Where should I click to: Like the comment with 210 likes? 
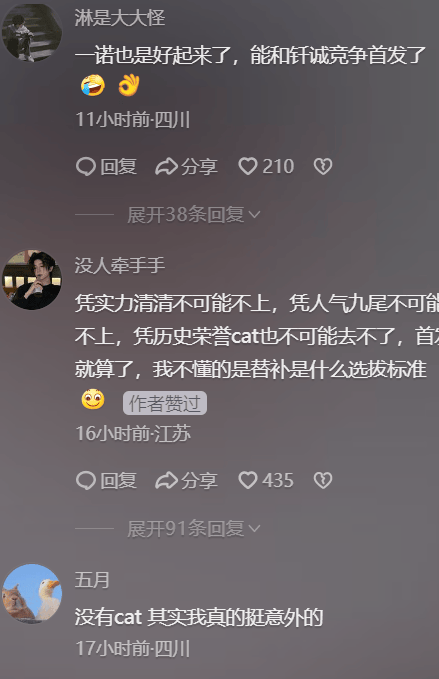click(x=266, y=166)
